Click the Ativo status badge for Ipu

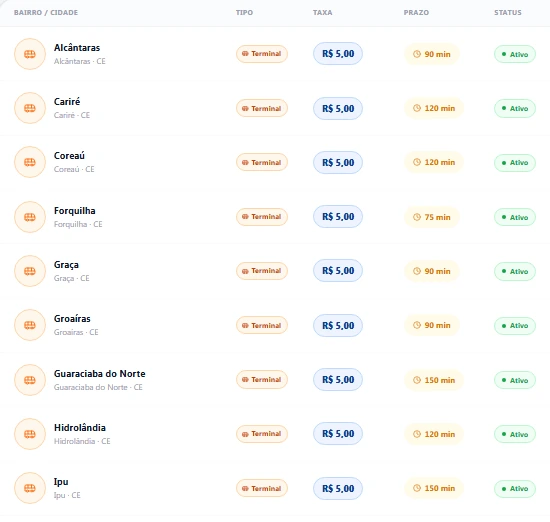[x=515, y=488]
